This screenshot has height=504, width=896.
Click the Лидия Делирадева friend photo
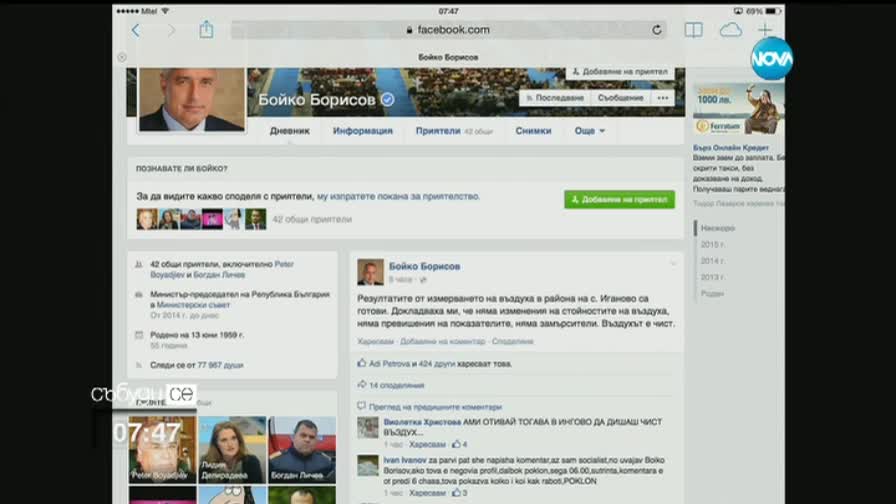point(233,450)
